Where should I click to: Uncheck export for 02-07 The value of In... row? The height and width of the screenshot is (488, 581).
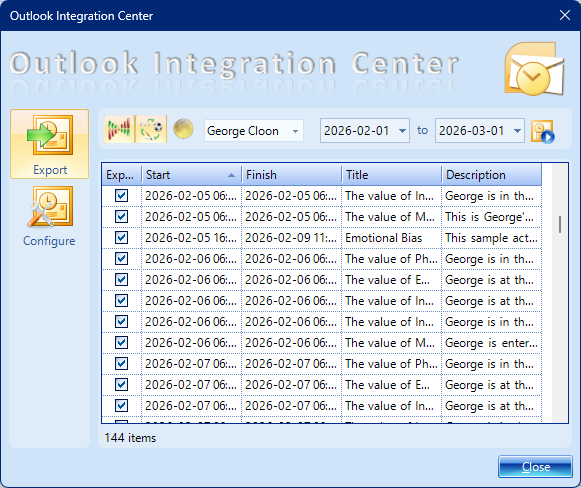[x=121, y=405]
